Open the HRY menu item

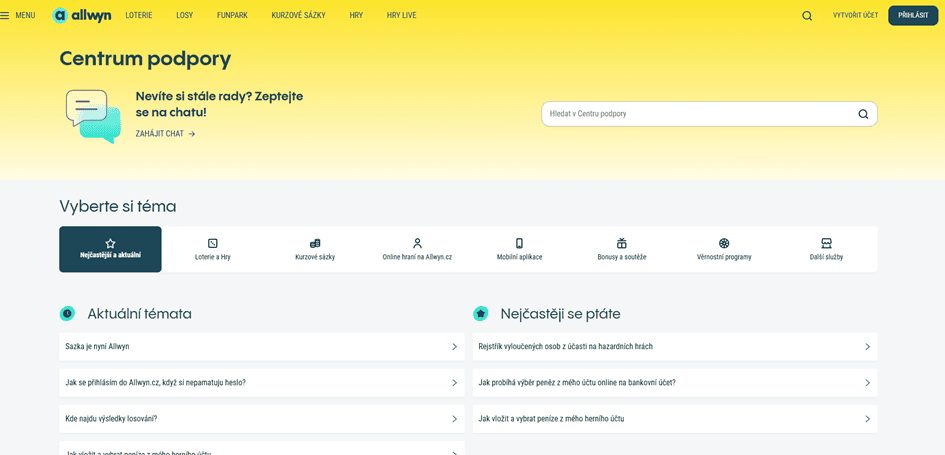356,16
